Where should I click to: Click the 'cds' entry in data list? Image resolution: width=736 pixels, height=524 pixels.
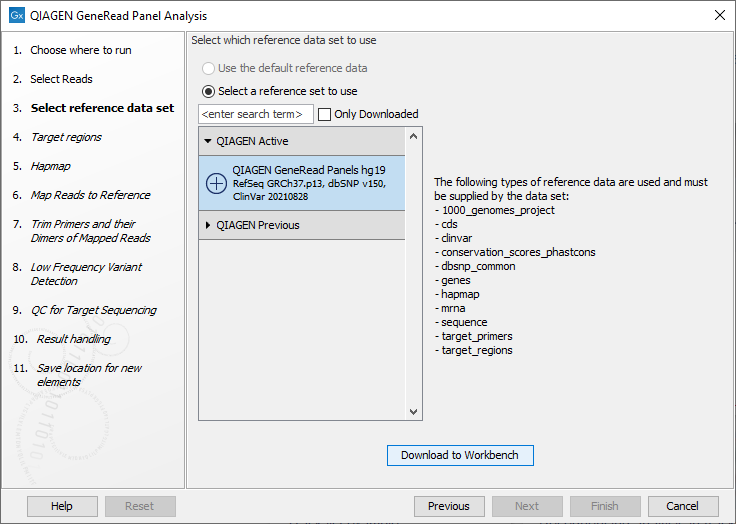tap(449, 224)
